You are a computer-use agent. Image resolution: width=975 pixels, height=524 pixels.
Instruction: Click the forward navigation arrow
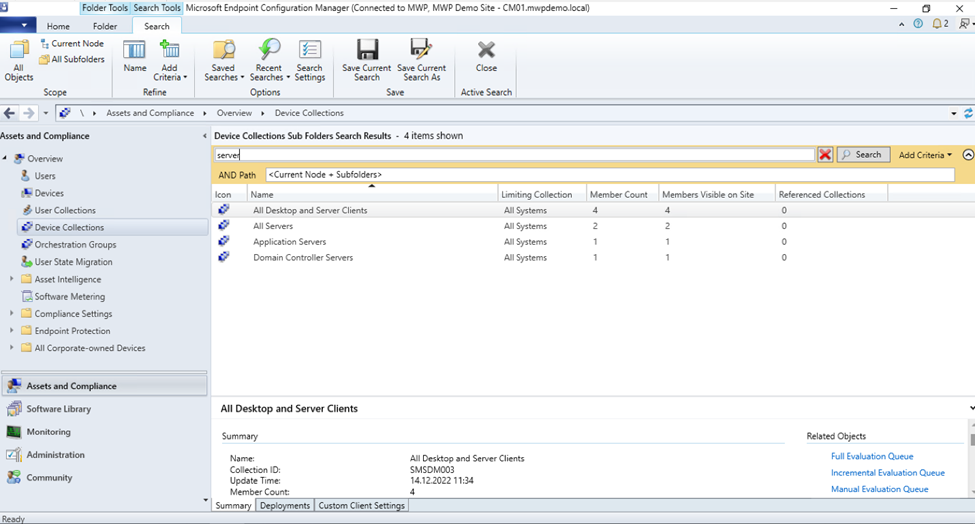pos(29,113)
